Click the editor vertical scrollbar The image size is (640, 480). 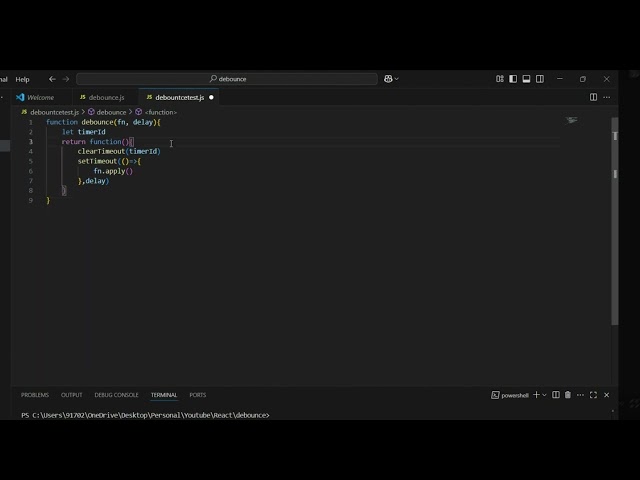pos(615,220)
